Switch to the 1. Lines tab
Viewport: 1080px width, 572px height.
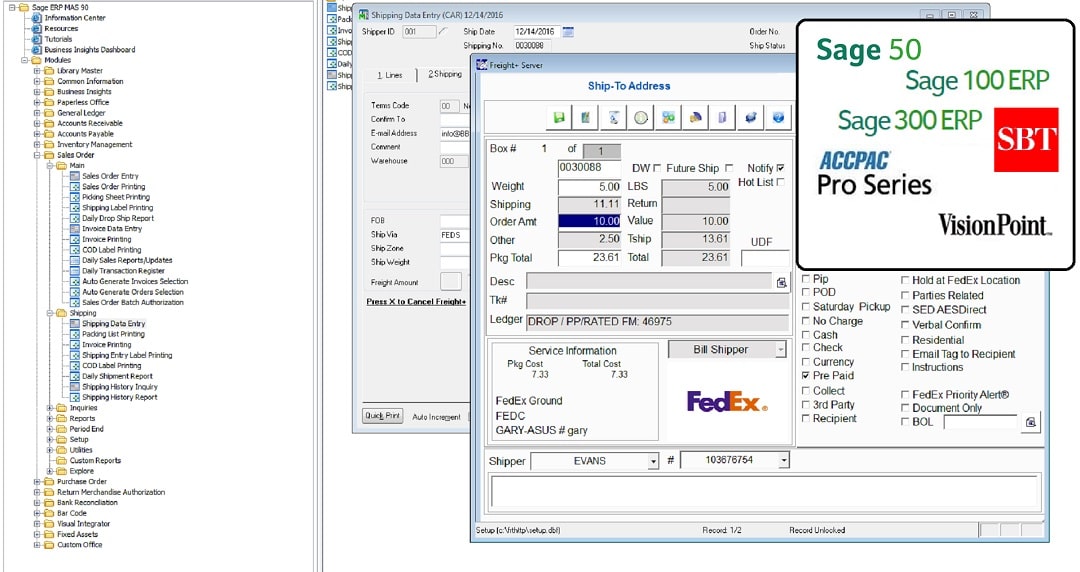coord(390,75)
